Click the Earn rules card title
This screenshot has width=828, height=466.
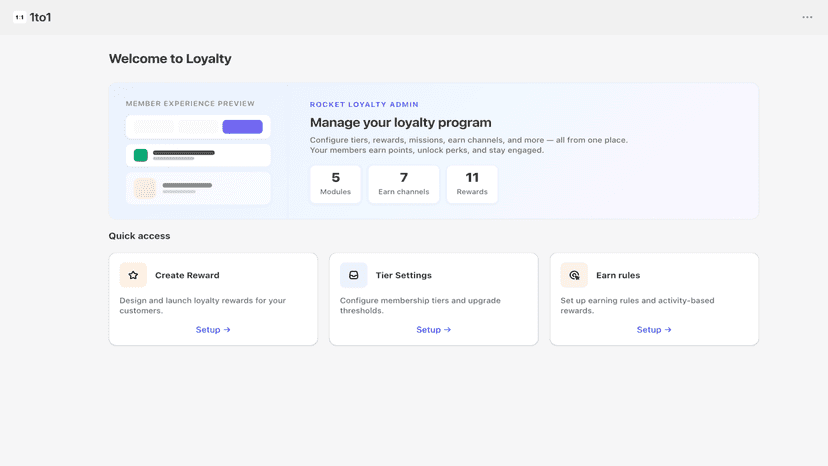pyautogui.click(x=618, y=275)
